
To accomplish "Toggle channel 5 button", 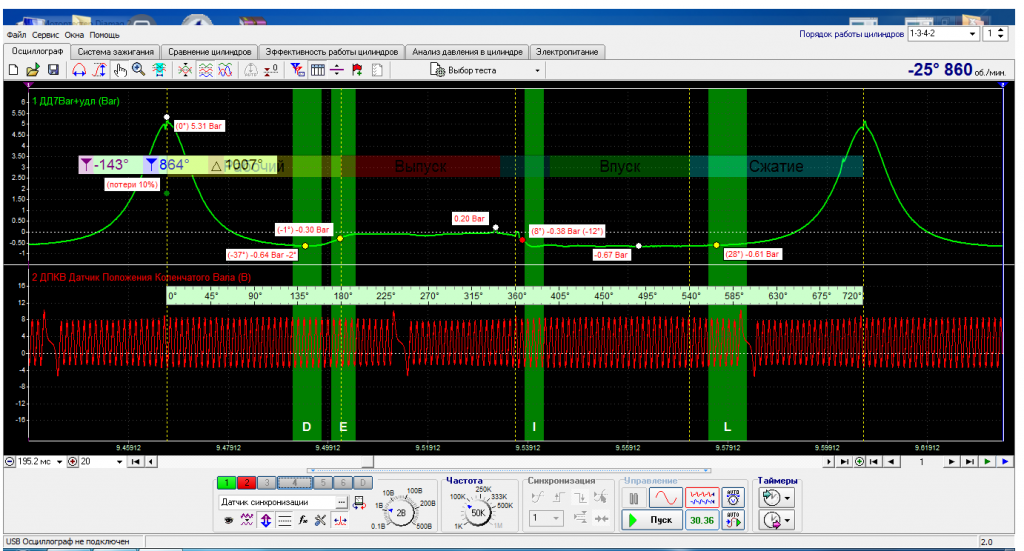I will click(323, 483).
